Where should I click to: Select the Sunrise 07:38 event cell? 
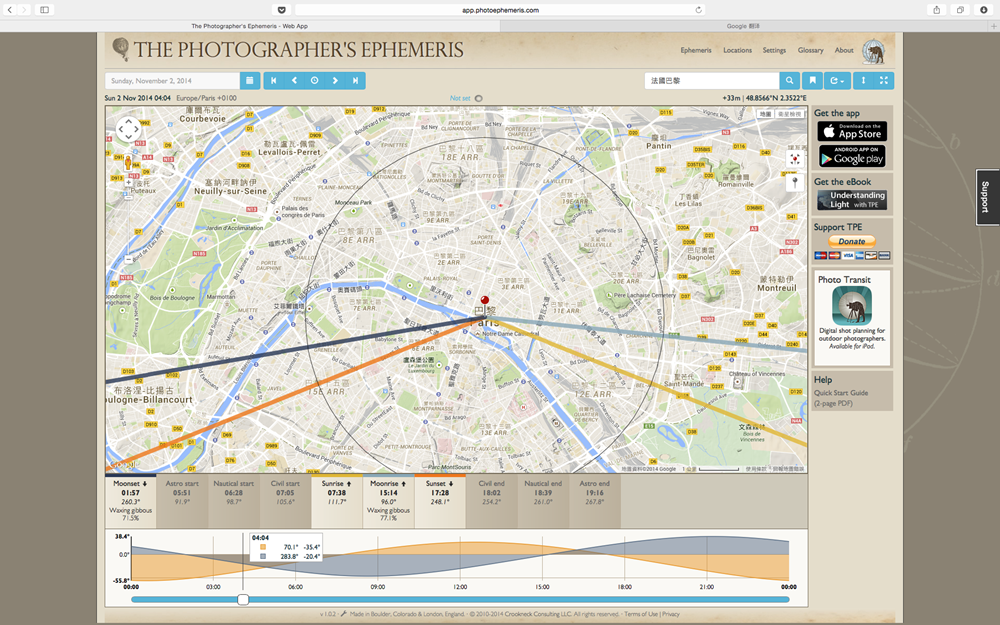point(337,501)
